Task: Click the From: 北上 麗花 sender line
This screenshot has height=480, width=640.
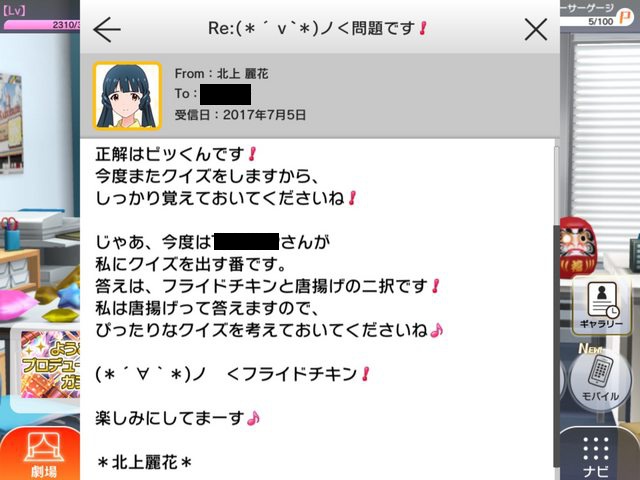Action: (x=221, y=73)
